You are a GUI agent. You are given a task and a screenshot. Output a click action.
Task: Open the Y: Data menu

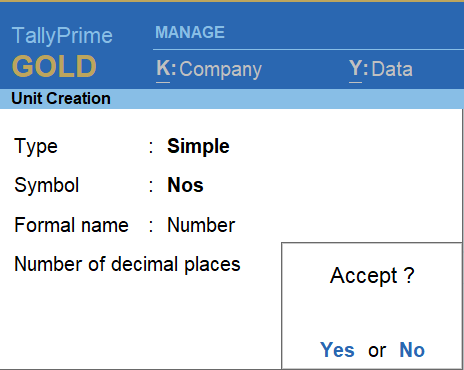pyautogui.click(x=381, y=69)
